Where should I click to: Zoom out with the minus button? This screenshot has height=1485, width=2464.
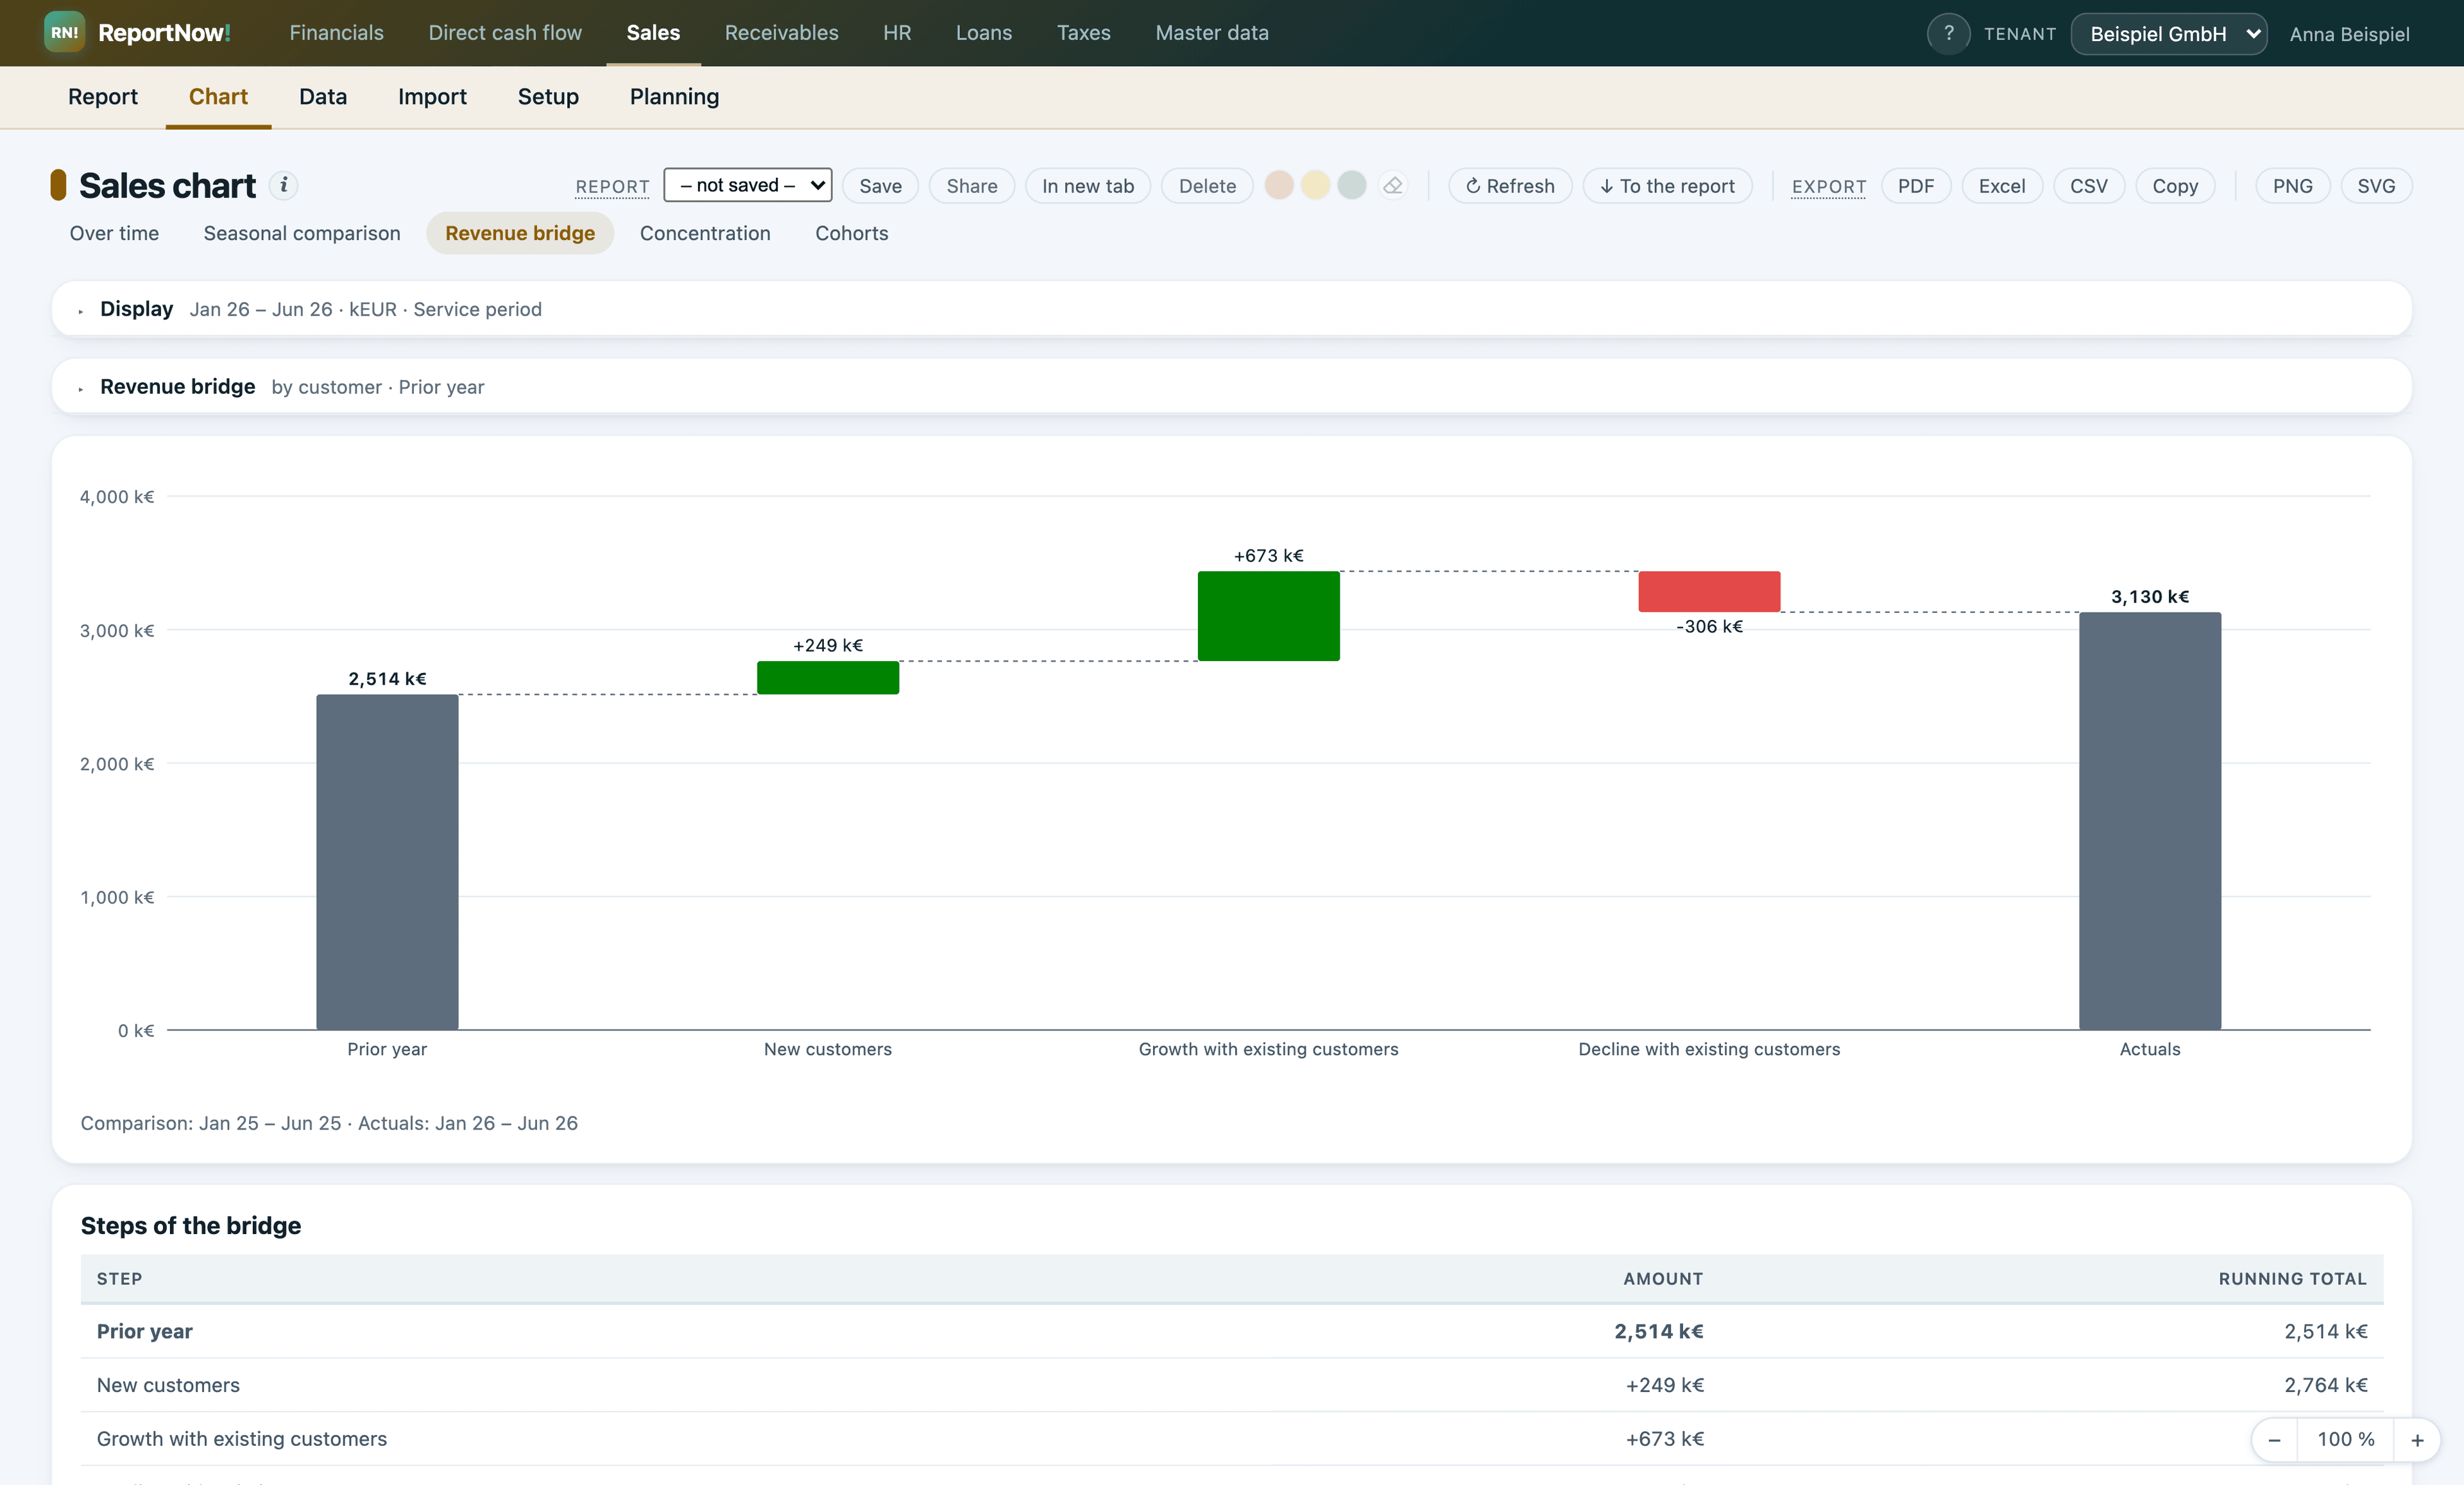coord(2274,1439)
